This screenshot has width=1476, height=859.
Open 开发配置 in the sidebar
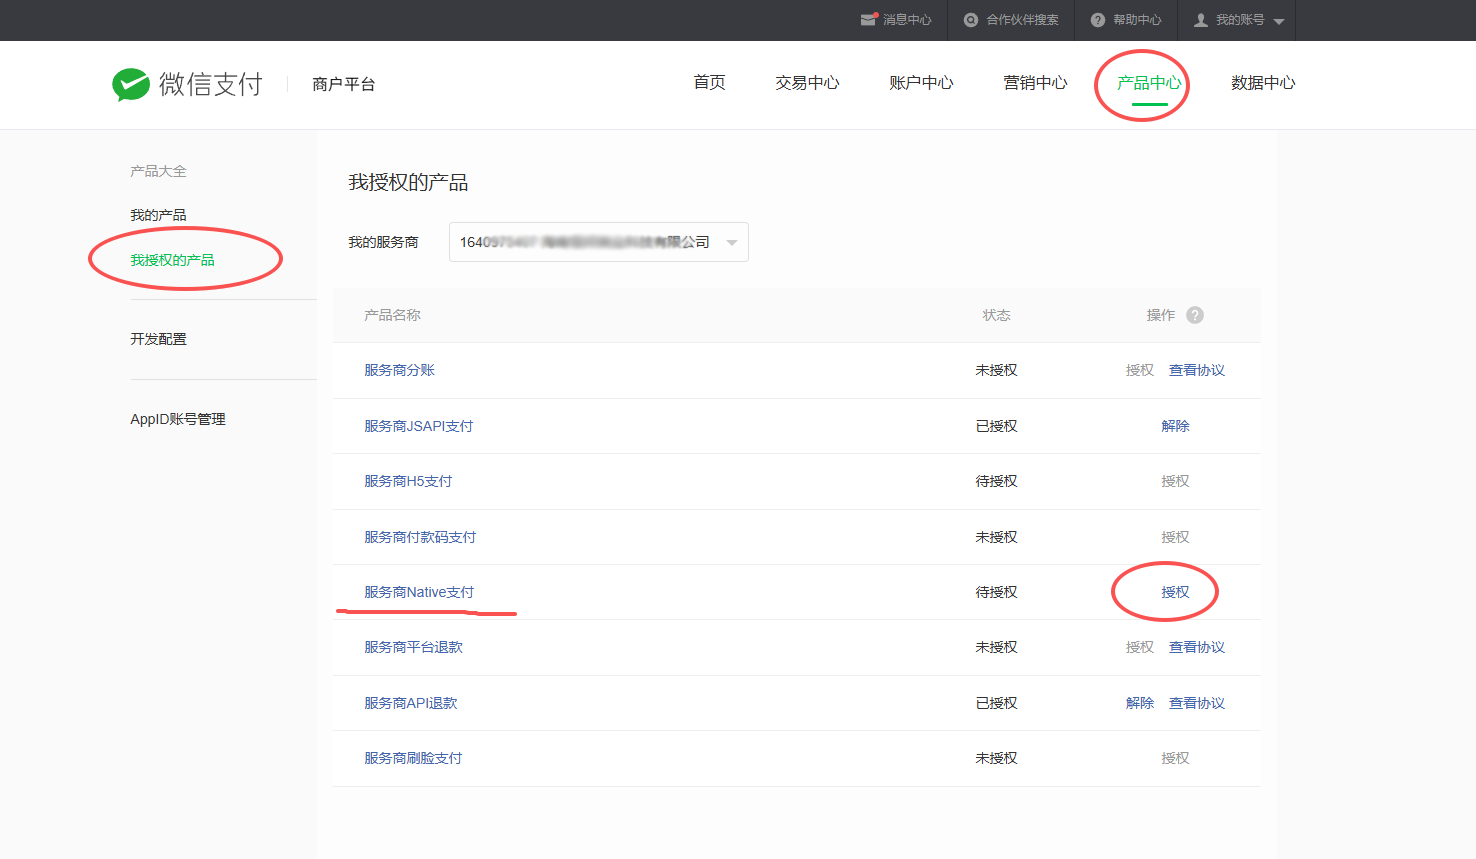158,339
